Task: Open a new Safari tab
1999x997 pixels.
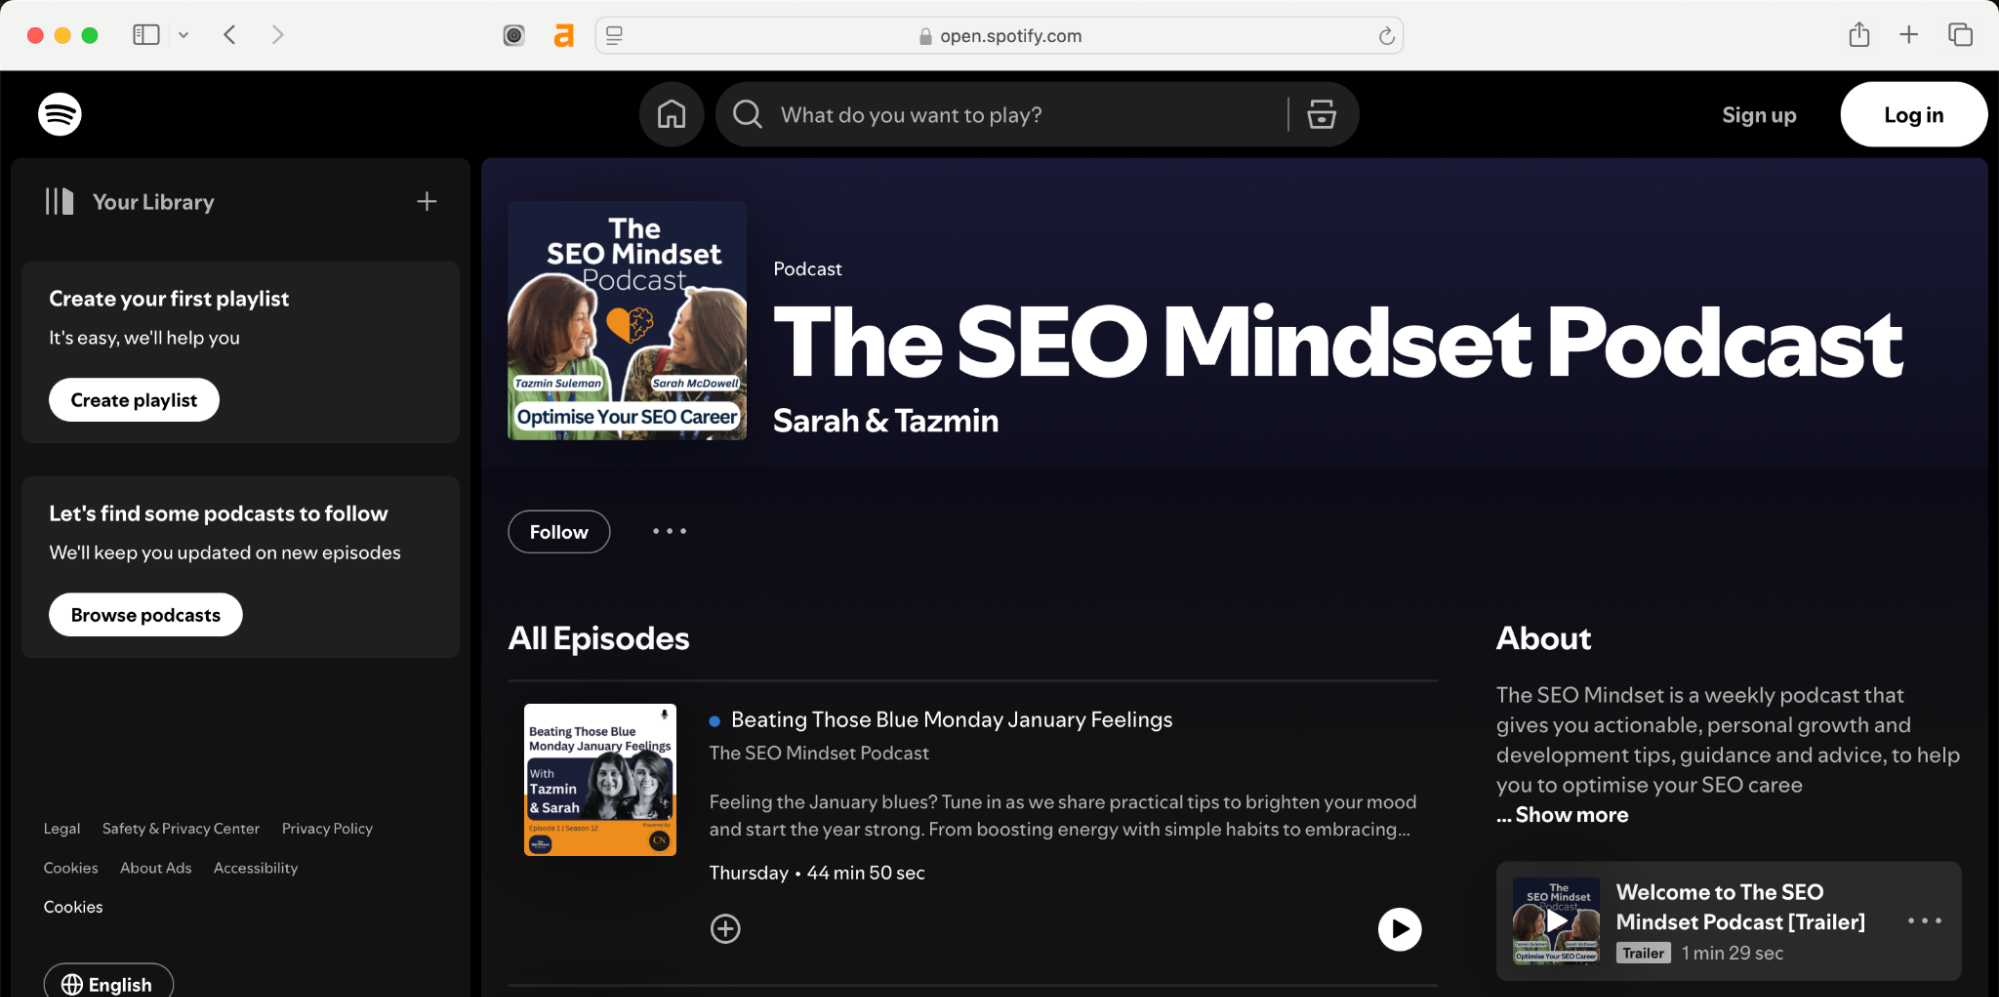Action: pos(1909,35)
